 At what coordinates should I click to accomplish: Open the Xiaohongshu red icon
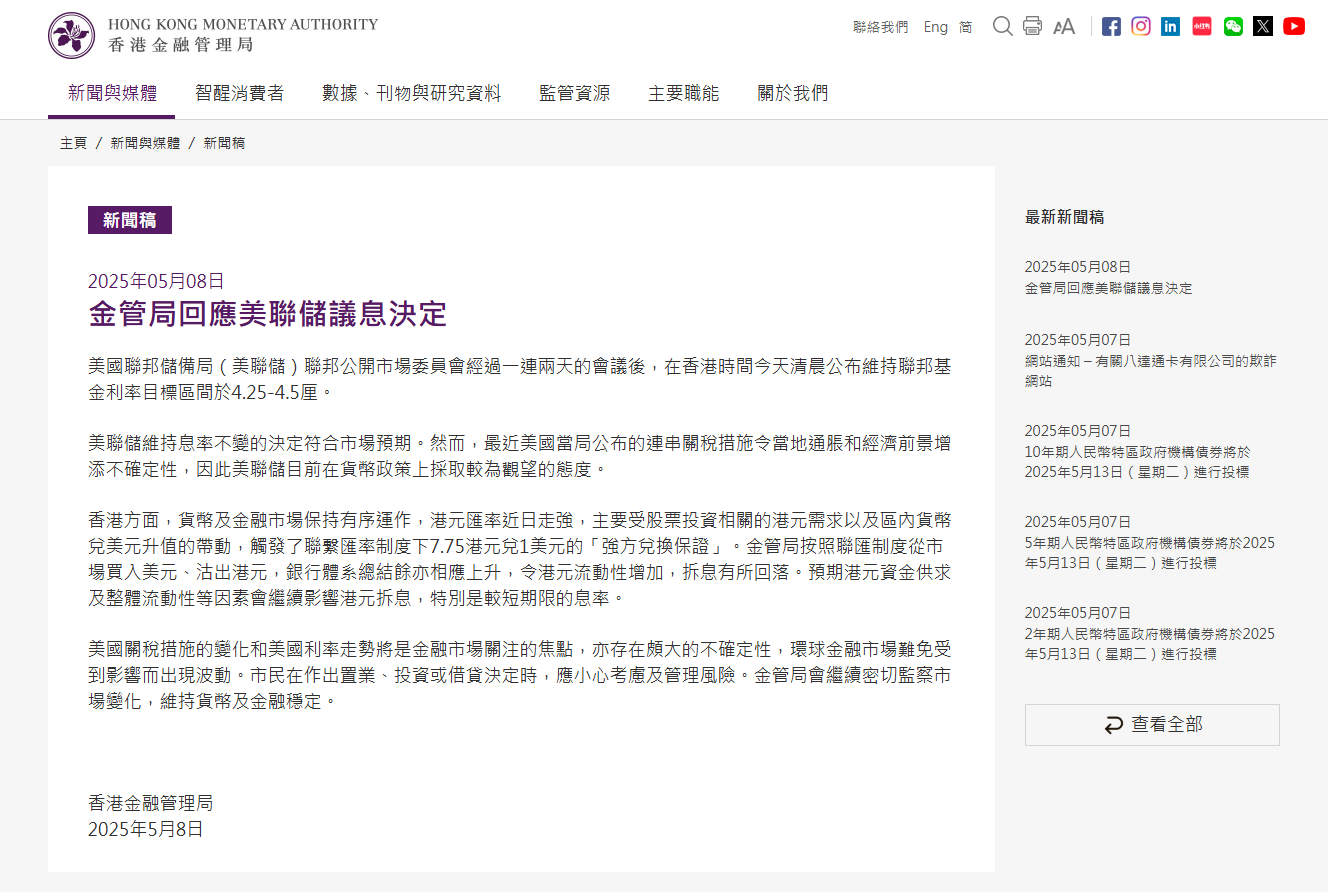1202,27
